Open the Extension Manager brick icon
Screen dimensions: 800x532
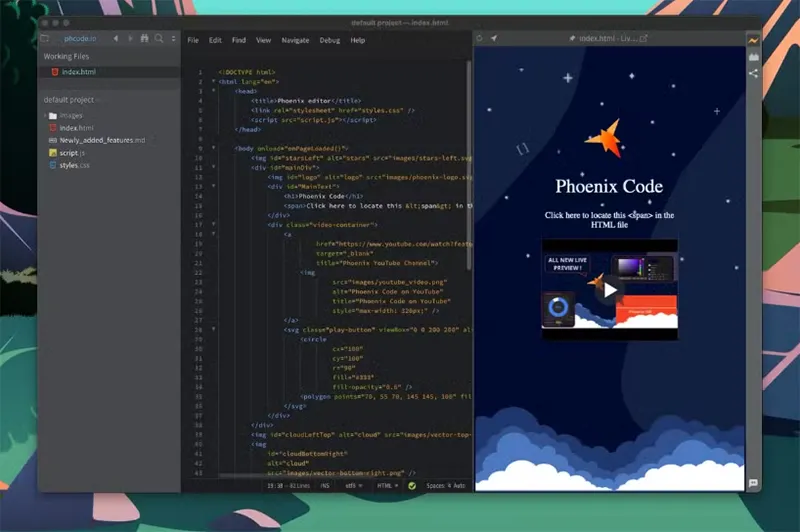point(753,57)
